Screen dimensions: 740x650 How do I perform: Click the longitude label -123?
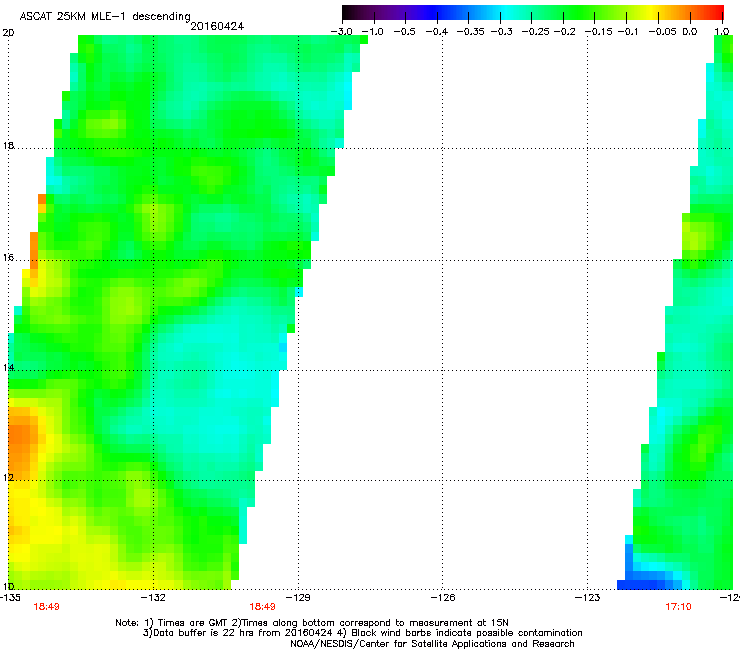tap(588, 598)
